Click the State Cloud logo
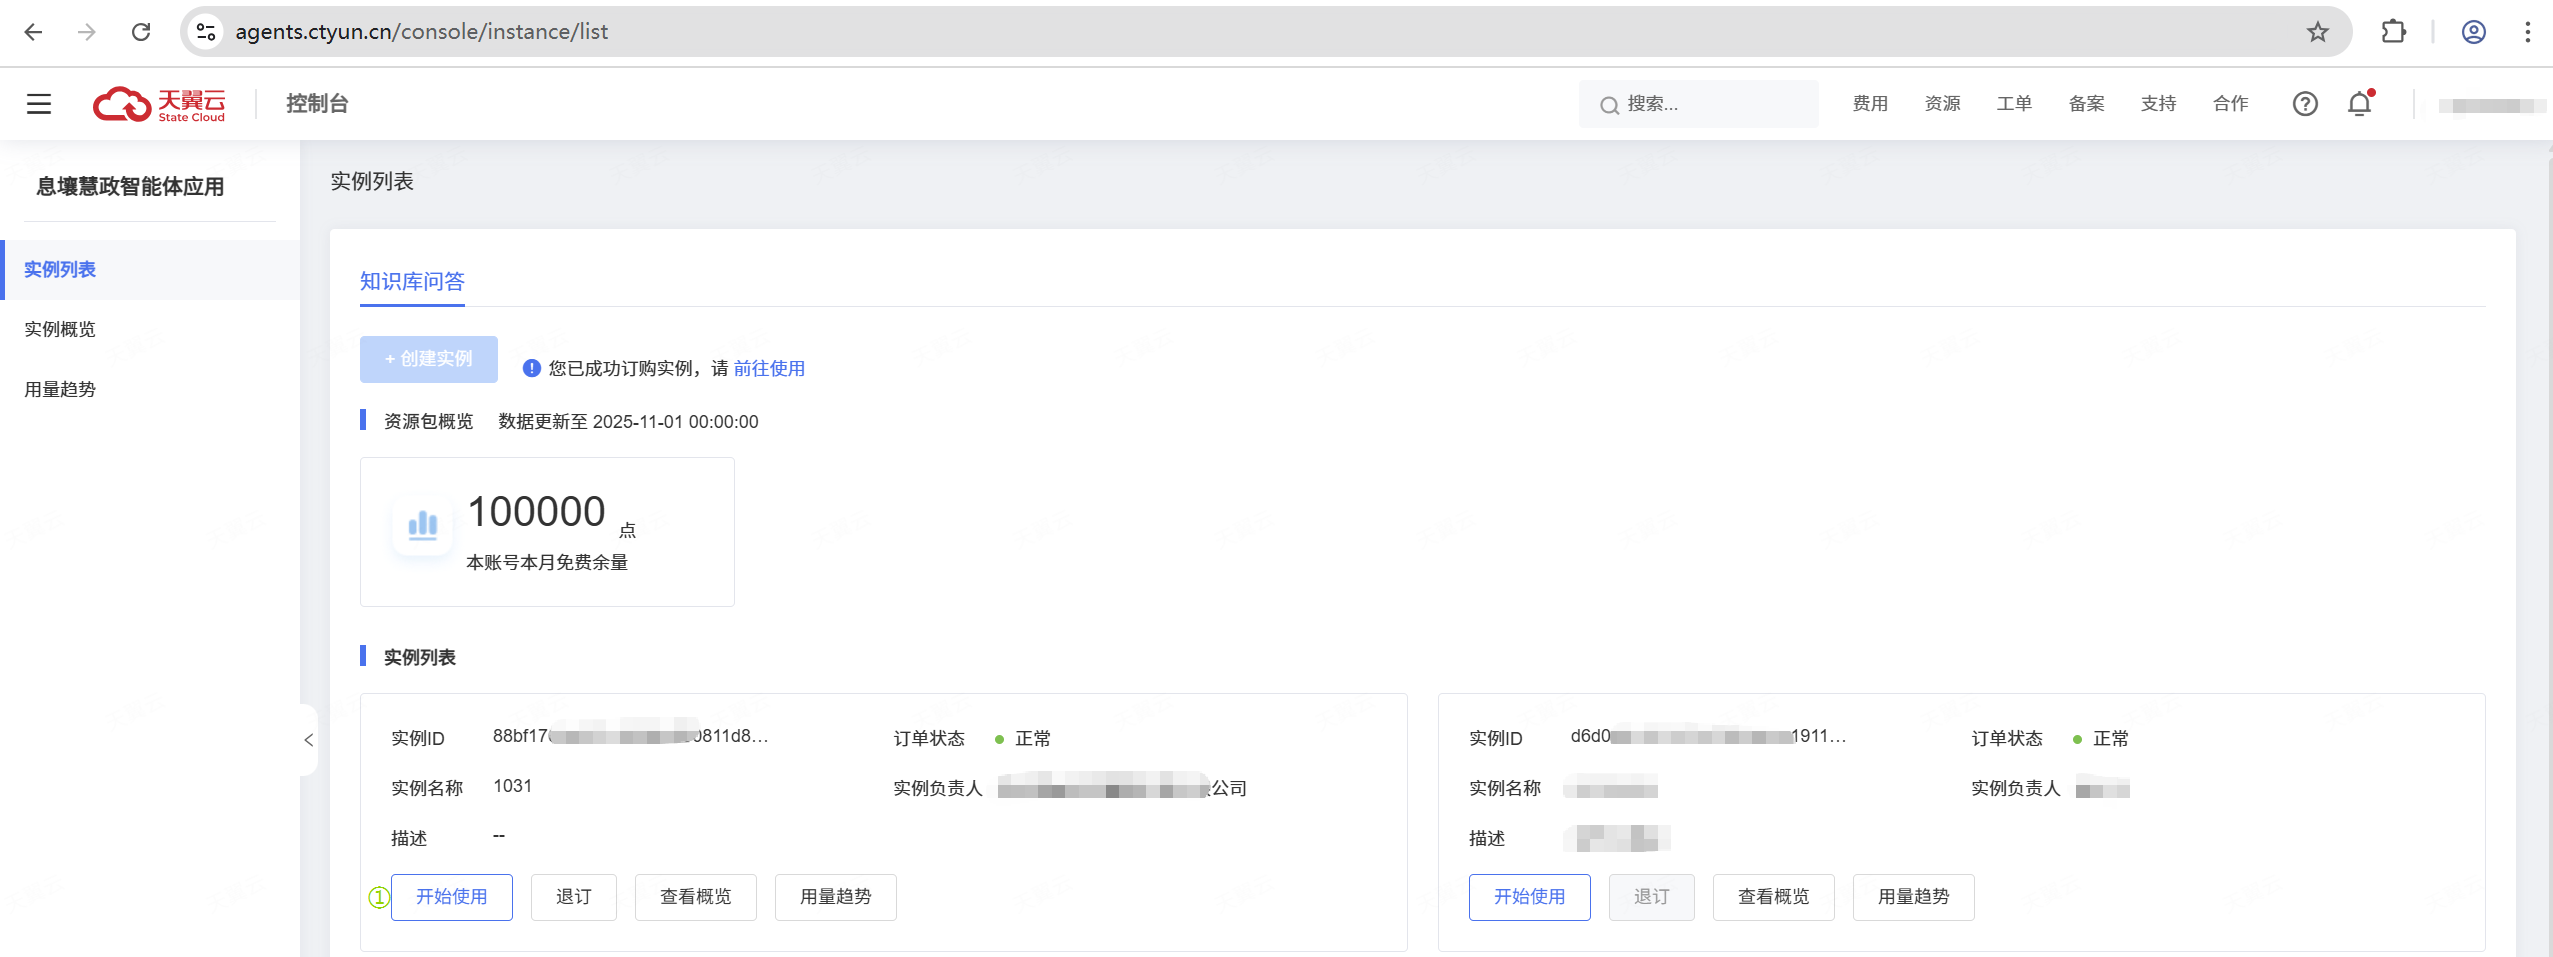2553x957 pixels. pos(160,104)
